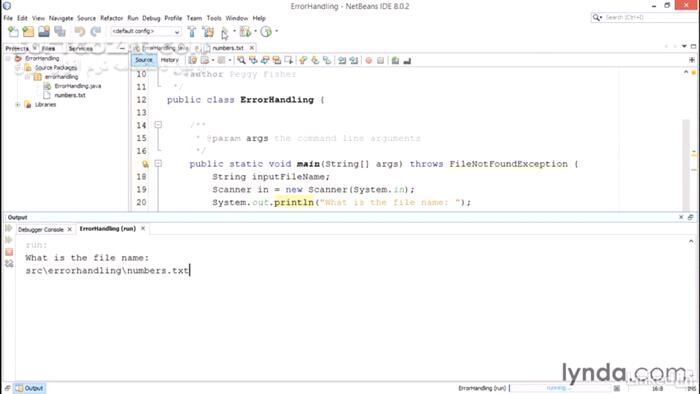Viewport: 700px width, 394px height.
Task: Open the default config combo box
Action: pos(146,31)
